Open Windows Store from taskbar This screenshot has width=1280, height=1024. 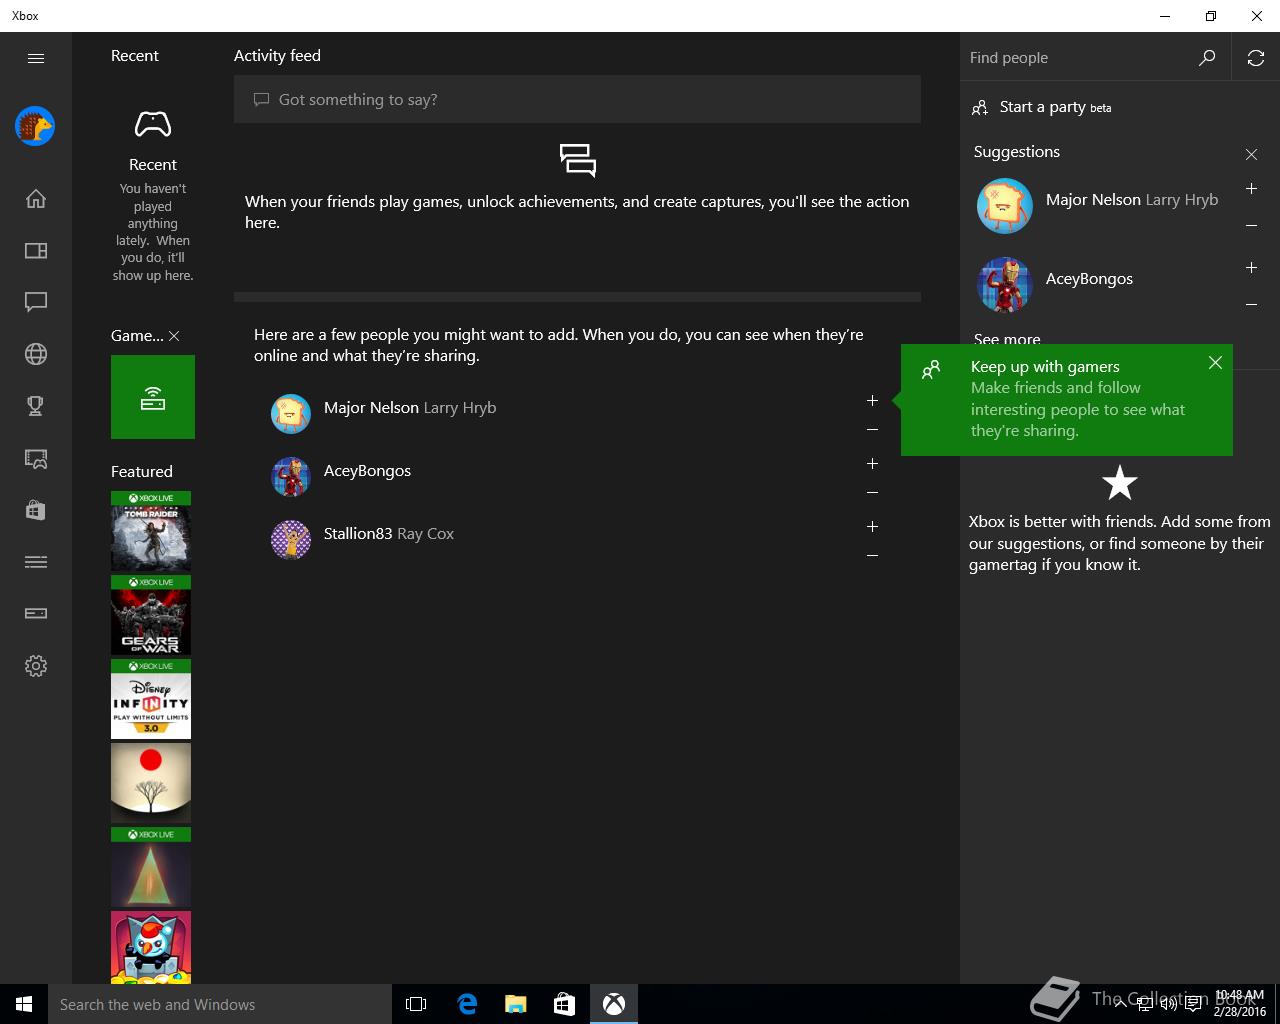(x=564, y=1004)
